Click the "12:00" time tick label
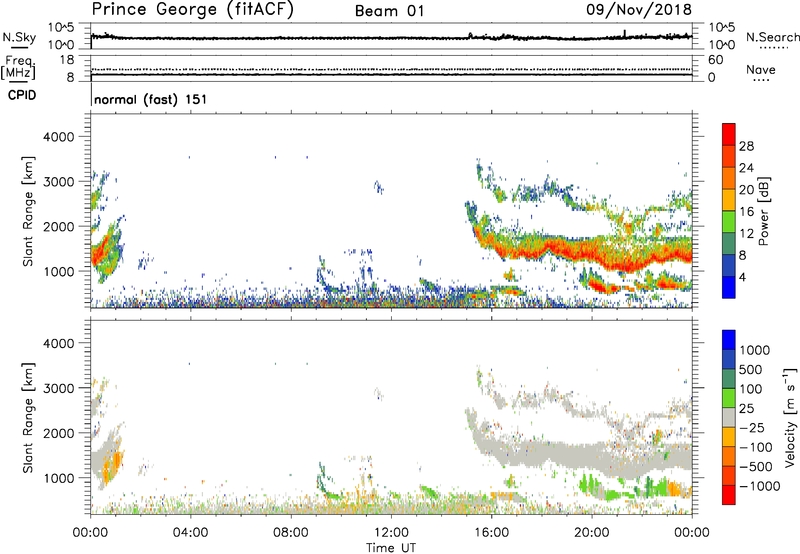 (391, 533)
